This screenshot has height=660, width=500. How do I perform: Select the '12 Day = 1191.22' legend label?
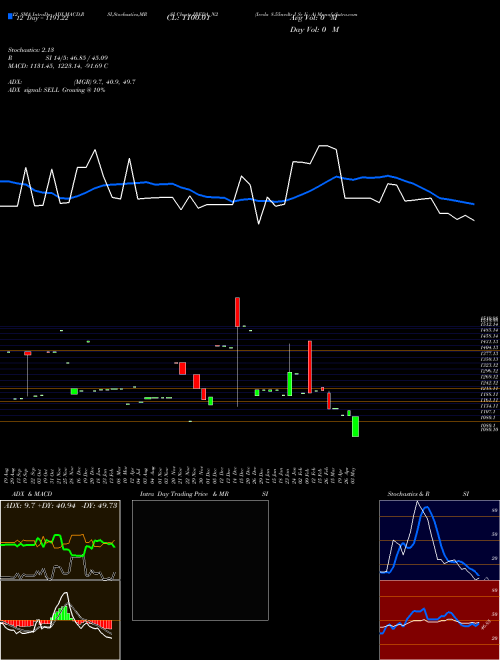coord(41,19)
